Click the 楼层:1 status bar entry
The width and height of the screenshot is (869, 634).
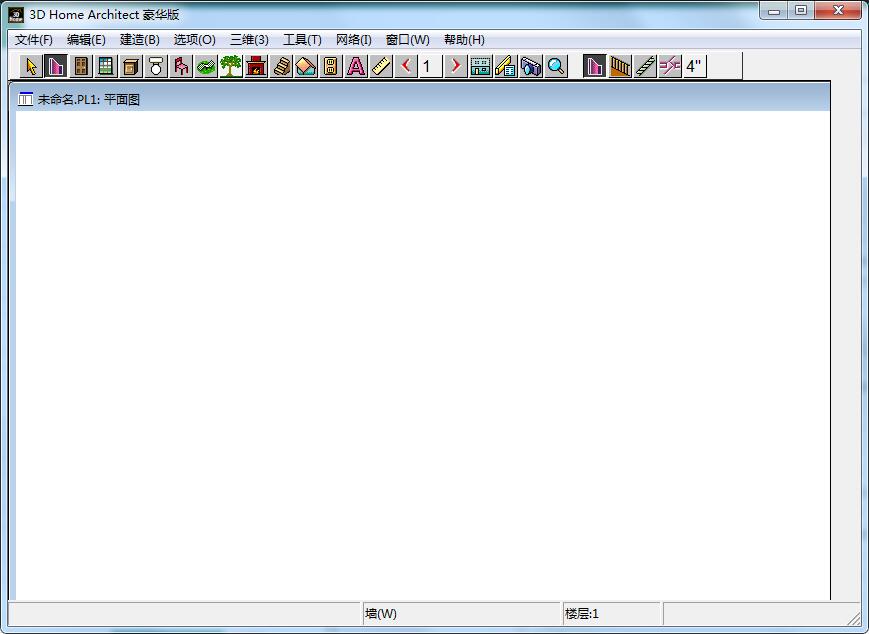581,613
